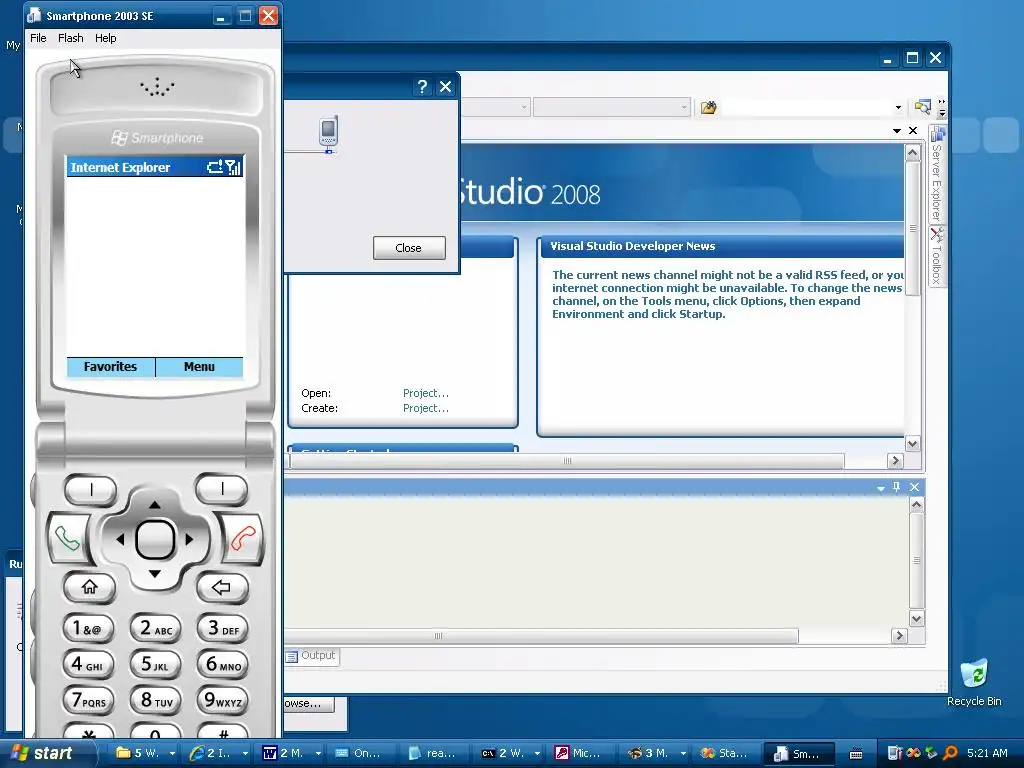The height and width of the screenshot is (768, 1024).
Task: Expand the second toolbar combo box
Action: coord(684,107)
